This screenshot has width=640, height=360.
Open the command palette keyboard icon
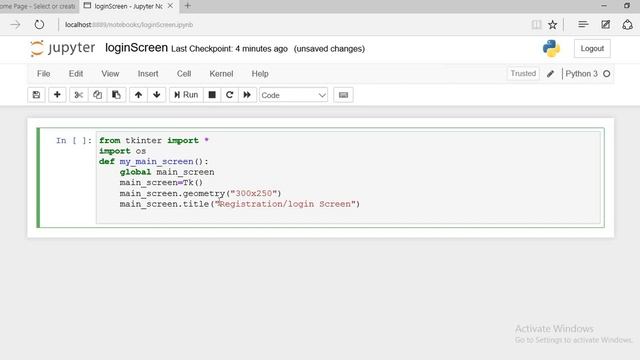click(x=343, y=95)
